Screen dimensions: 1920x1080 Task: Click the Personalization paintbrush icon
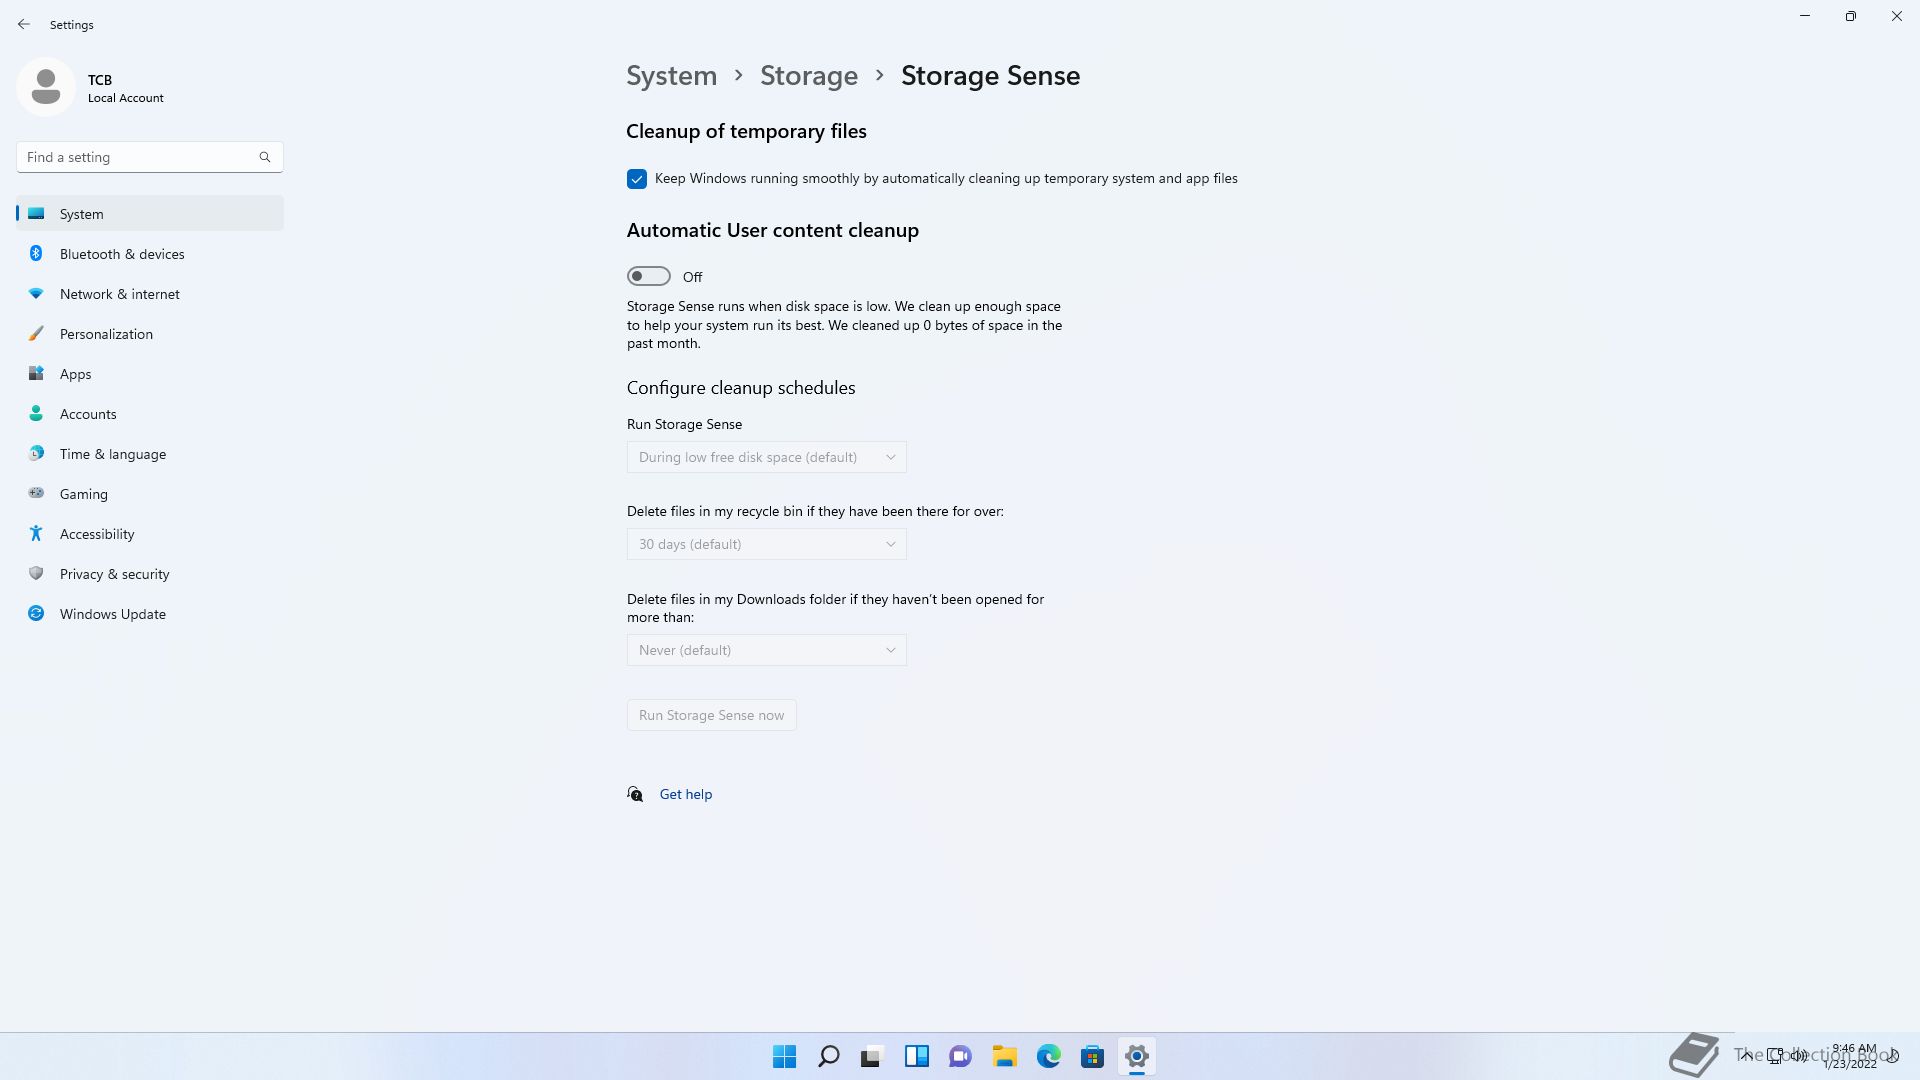36,333
